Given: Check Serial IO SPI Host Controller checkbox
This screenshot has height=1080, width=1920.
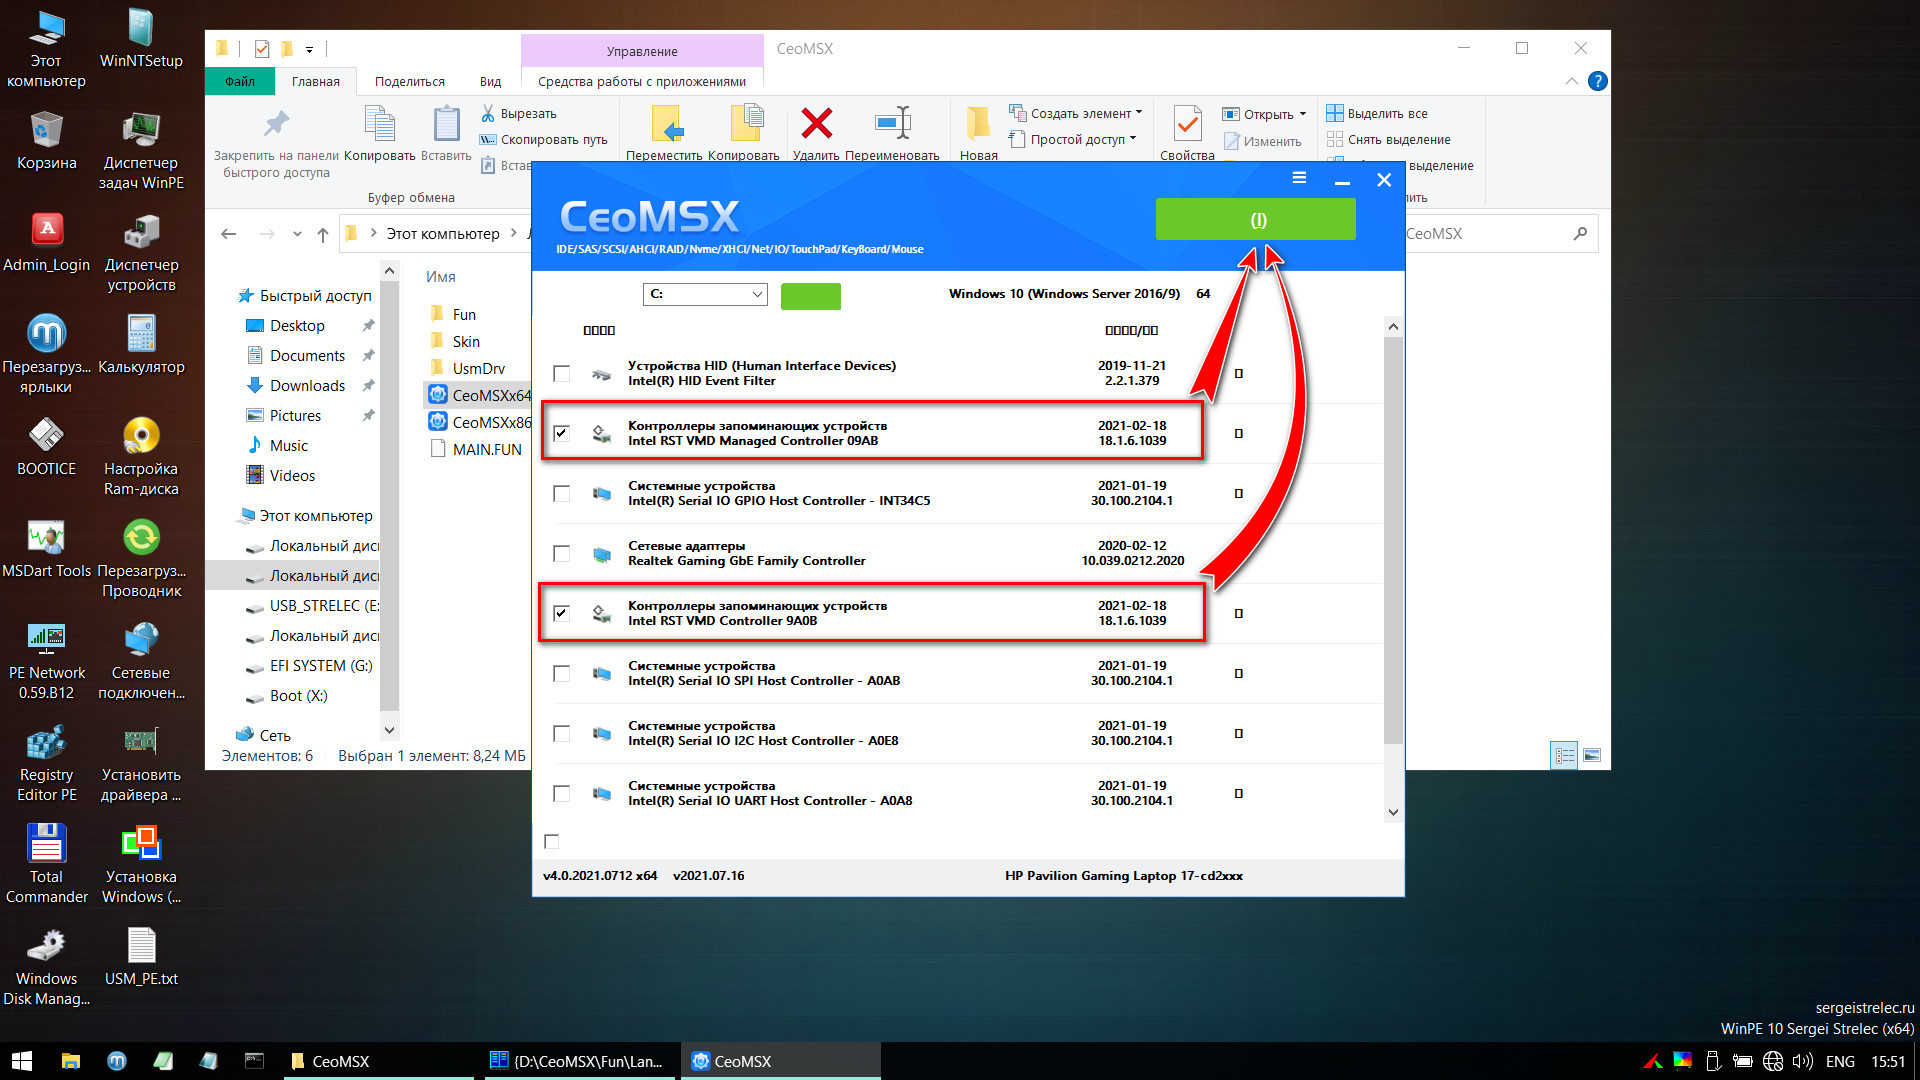Looking at the screenshot, I should (562, 673).
